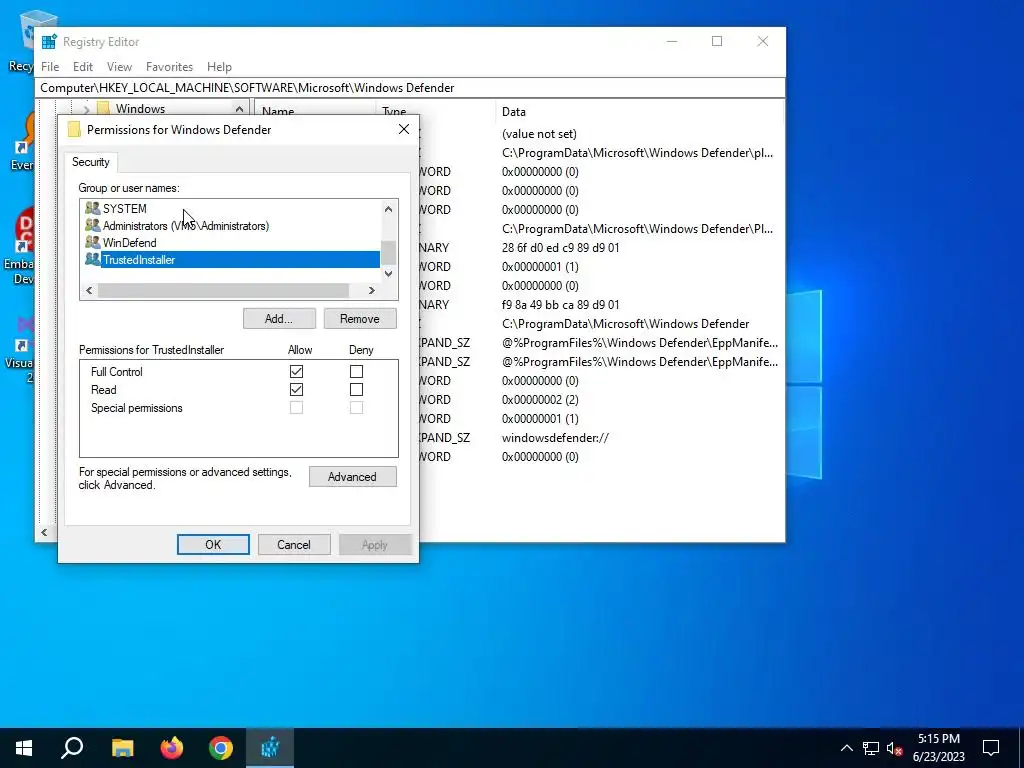Click the Deny Special permissions checkbox

pyautogui.click(x=357, y=408)
